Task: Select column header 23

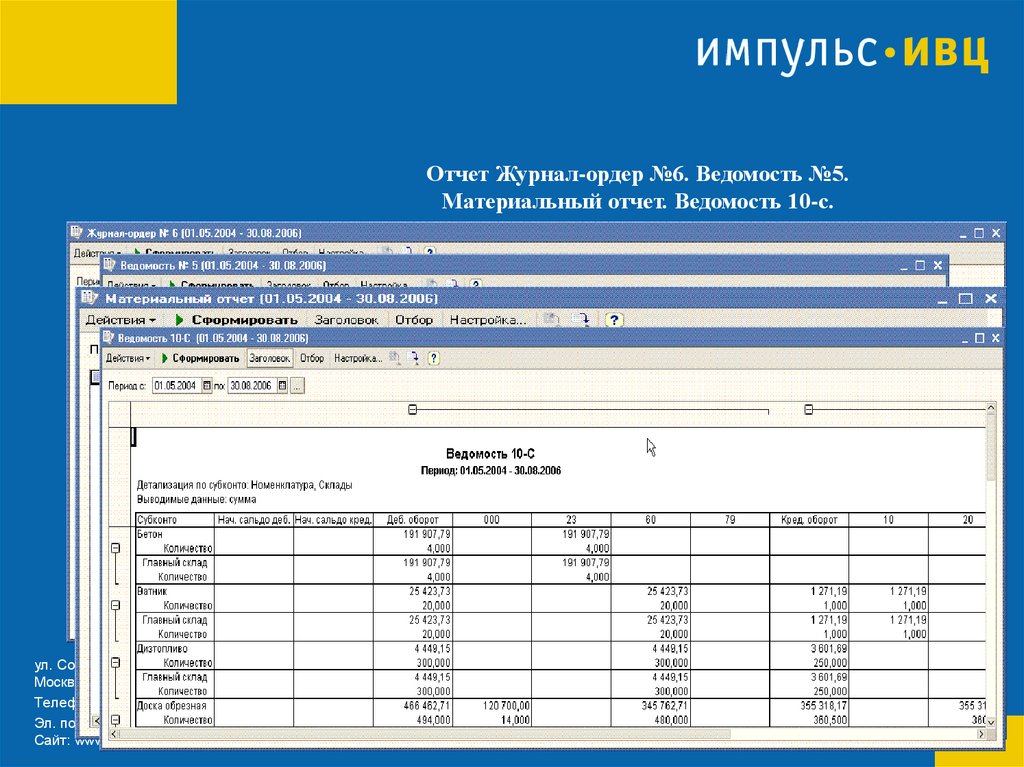Action: (x=571, y=520)
